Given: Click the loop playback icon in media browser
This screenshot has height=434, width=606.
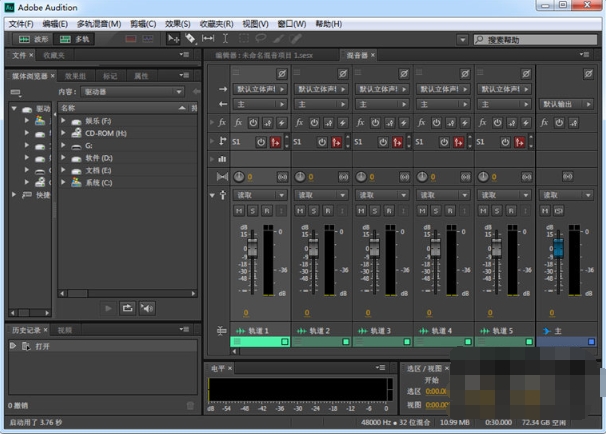Looking at the screenshot, I should point(128,309).
